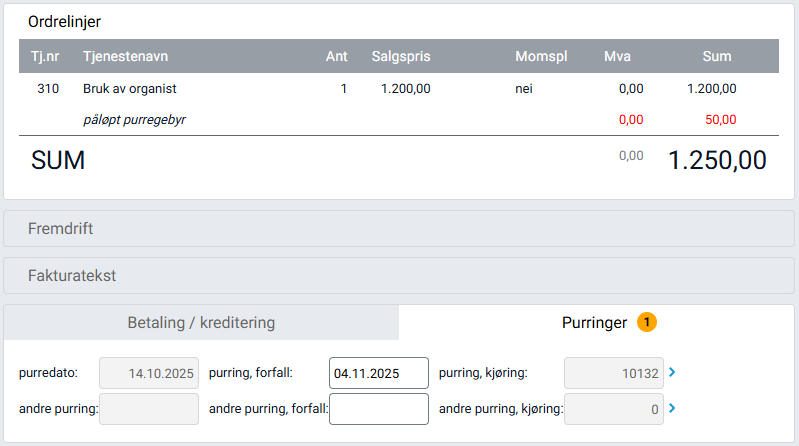
Task: Click the Tj.nr column header
Action: pos(47,56)
